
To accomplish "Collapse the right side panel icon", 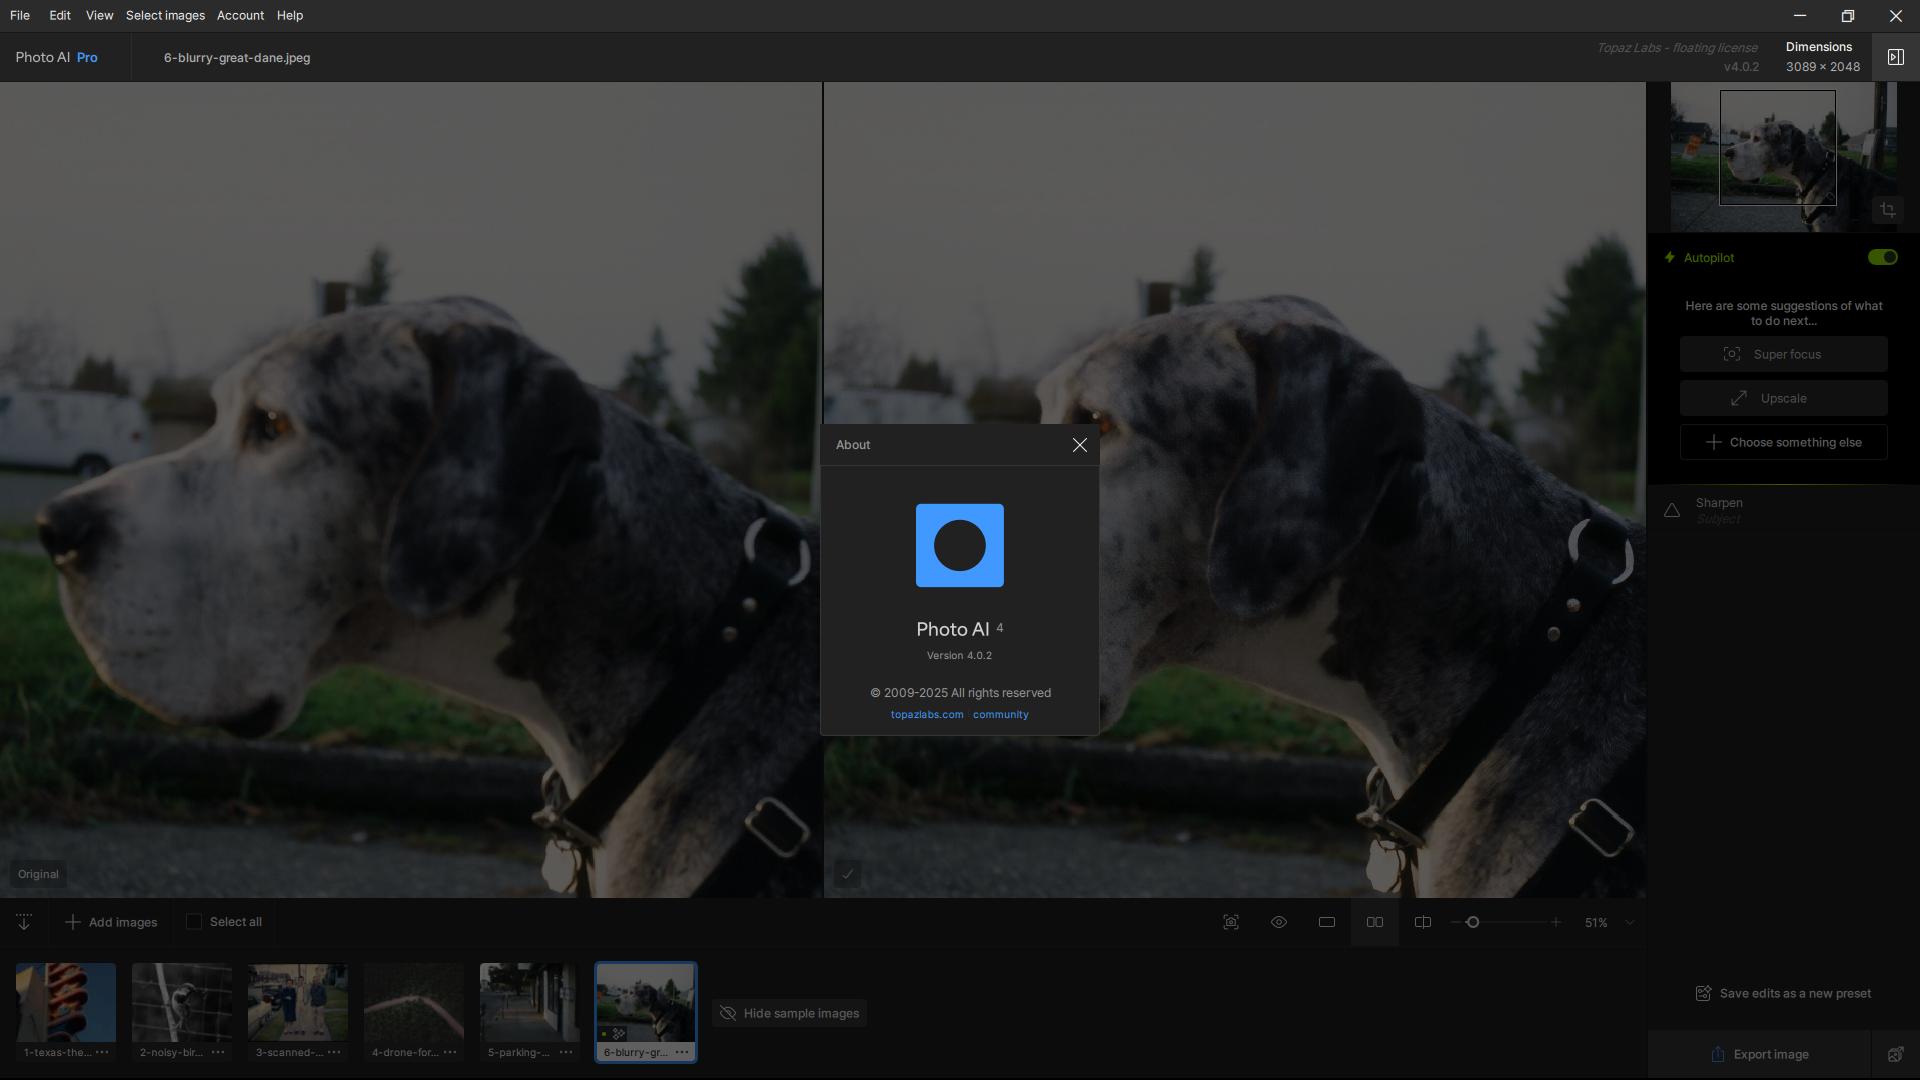I will coord(1896,57).
